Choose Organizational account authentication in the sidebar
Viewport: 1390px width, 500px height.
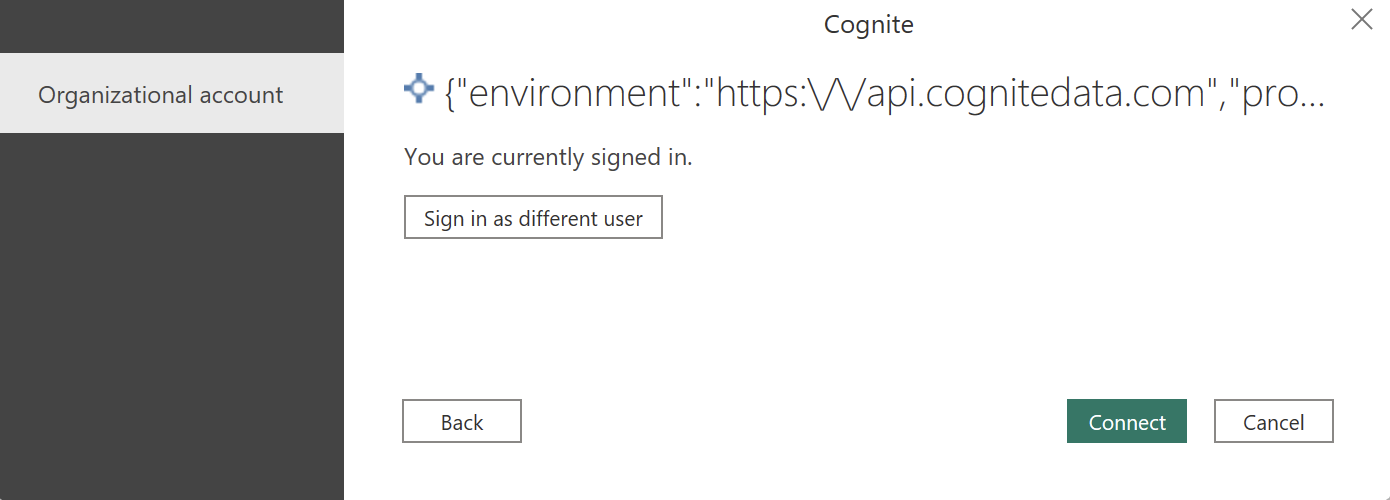161,95
